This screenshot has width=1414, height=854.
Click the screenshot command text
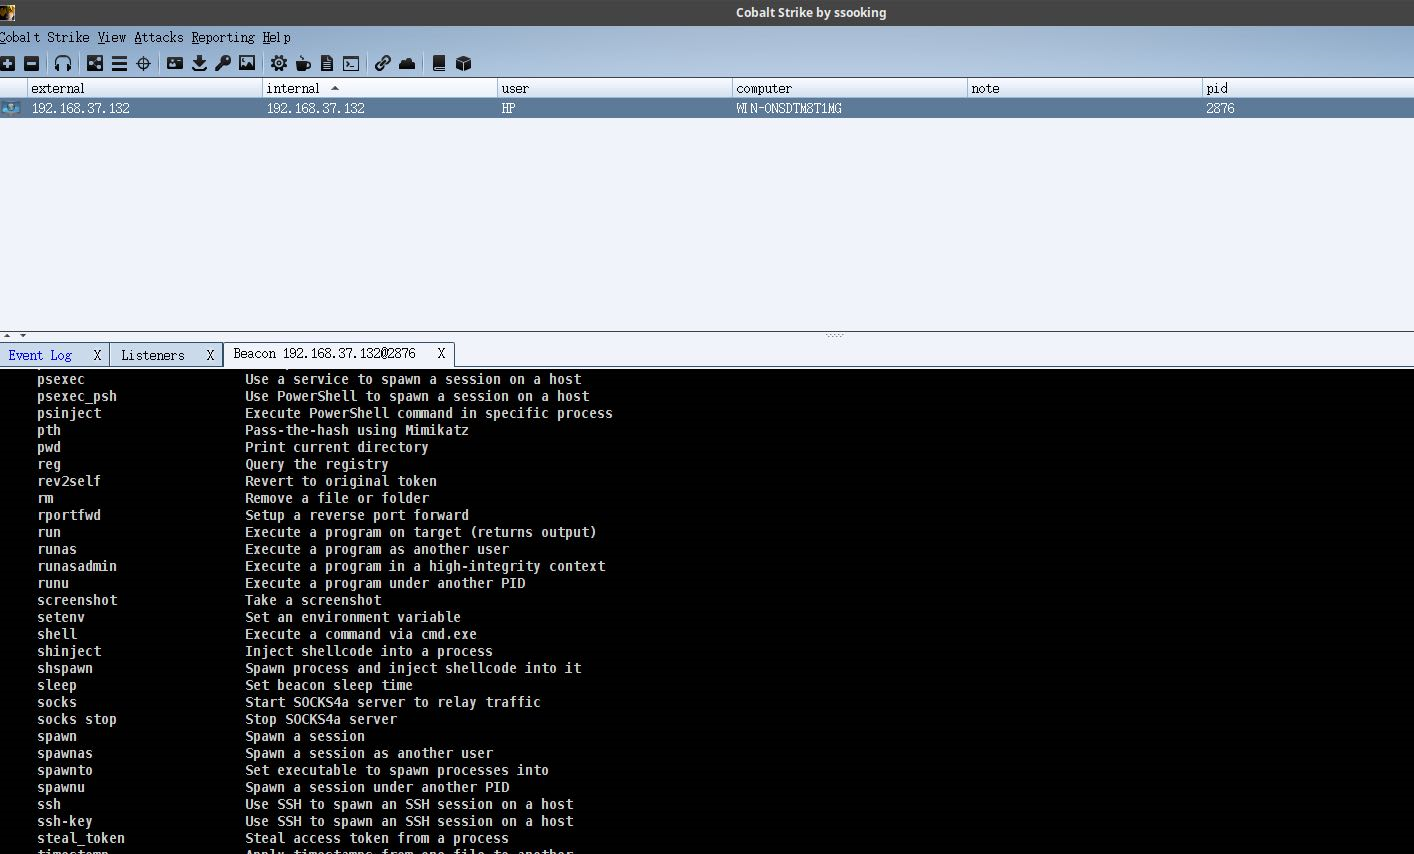point(77,600)
